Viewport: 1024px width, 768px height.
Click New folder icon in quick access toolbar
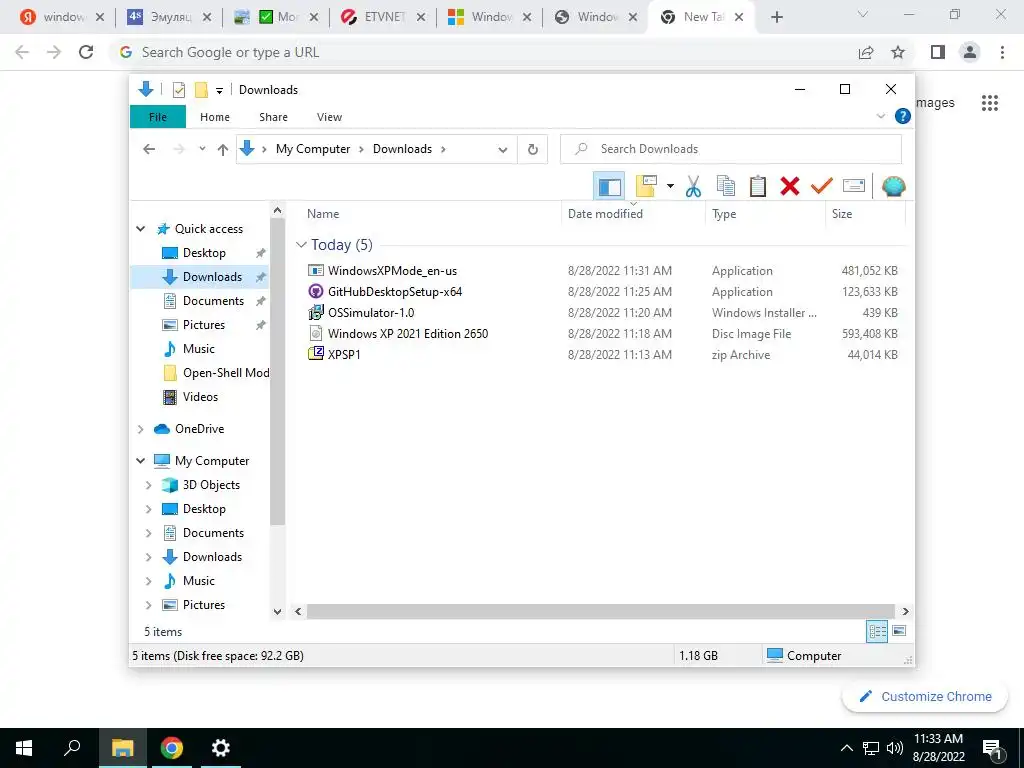pos(201,90)
